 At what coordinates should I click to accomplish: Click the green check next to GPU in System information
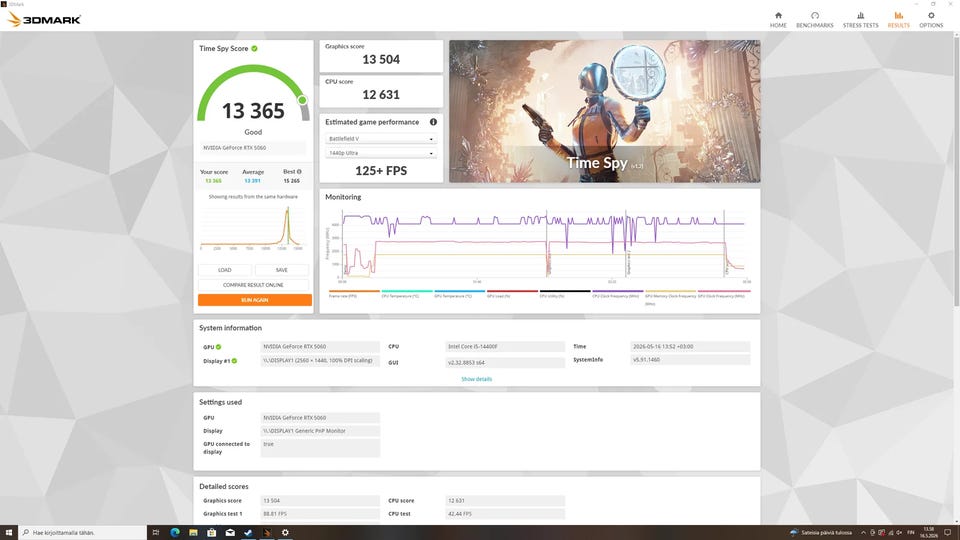219,347
